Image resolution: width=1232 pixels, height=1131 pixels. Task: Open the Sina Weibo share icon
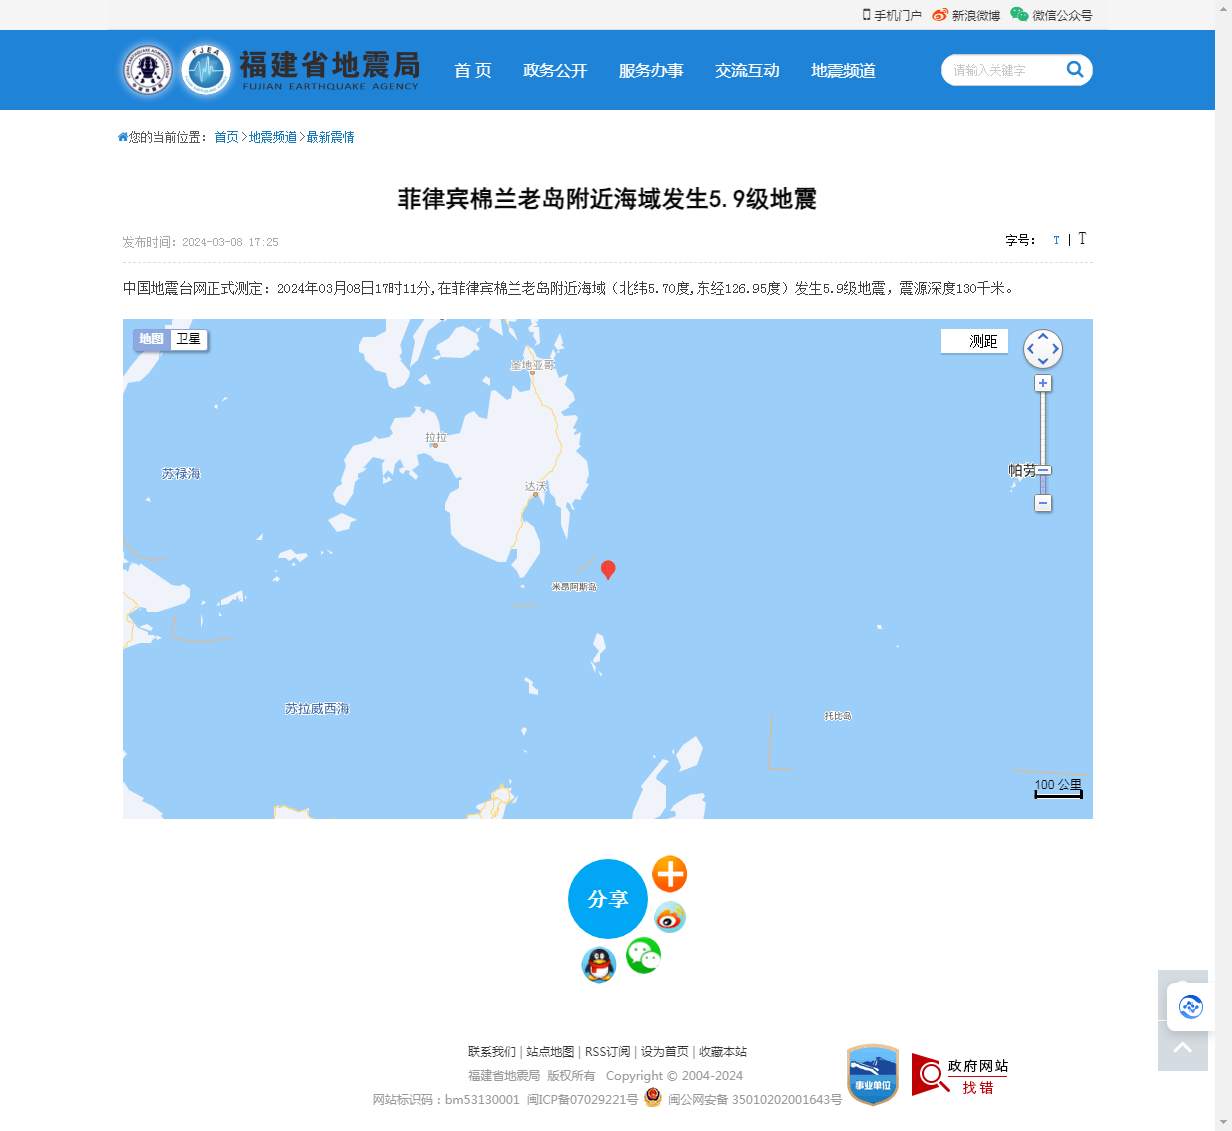(670, 917)
